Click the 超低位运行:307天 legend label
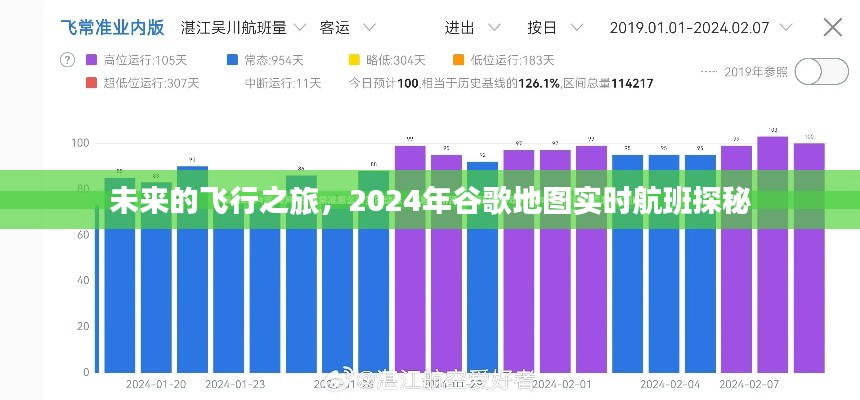 151,83
